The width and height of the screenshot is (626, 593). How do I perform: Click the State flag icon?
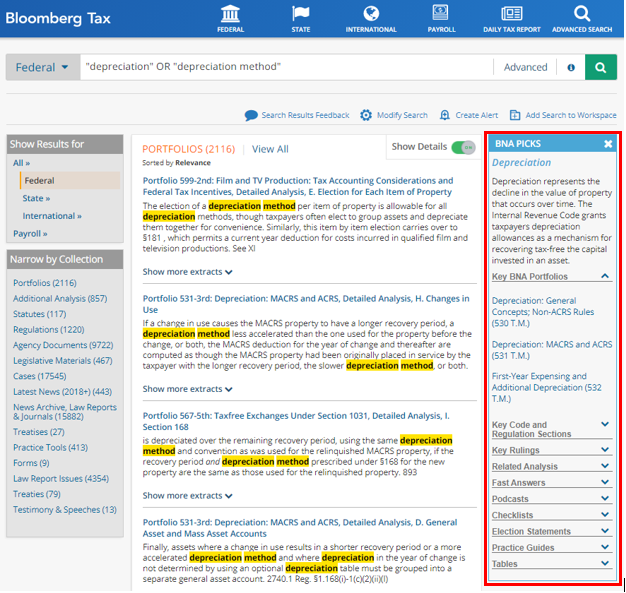click(300, 14)
